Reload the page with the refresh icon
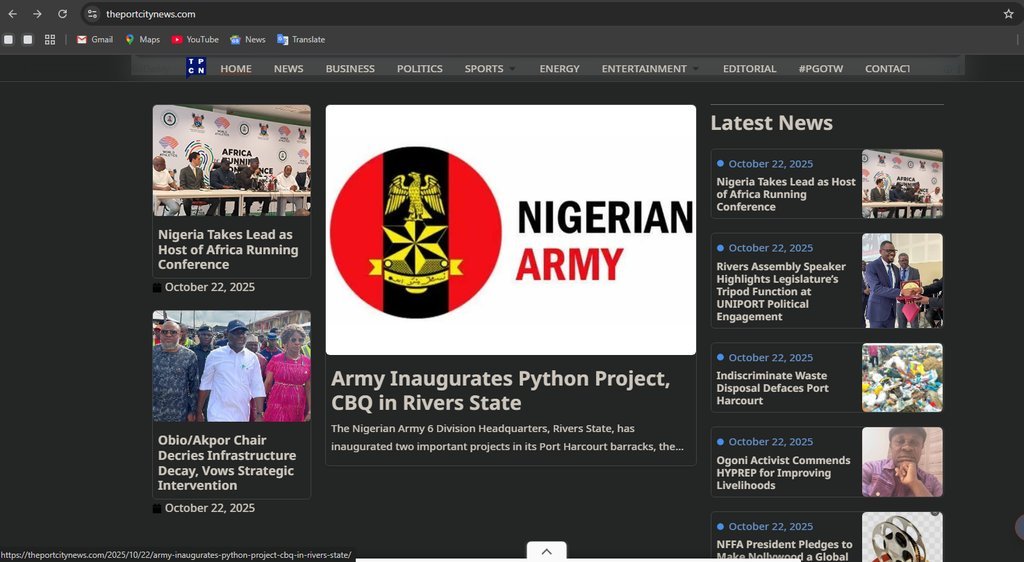This screenshot has height=562, width=1024. [62, 14]
